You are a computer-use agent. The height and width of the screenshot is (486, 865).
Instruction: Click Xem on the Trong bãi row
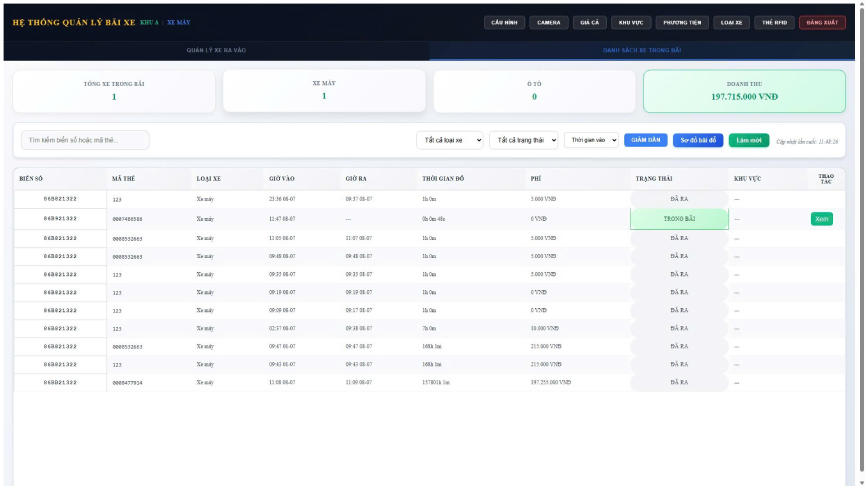pyautogui.click(x=821, y=218)
